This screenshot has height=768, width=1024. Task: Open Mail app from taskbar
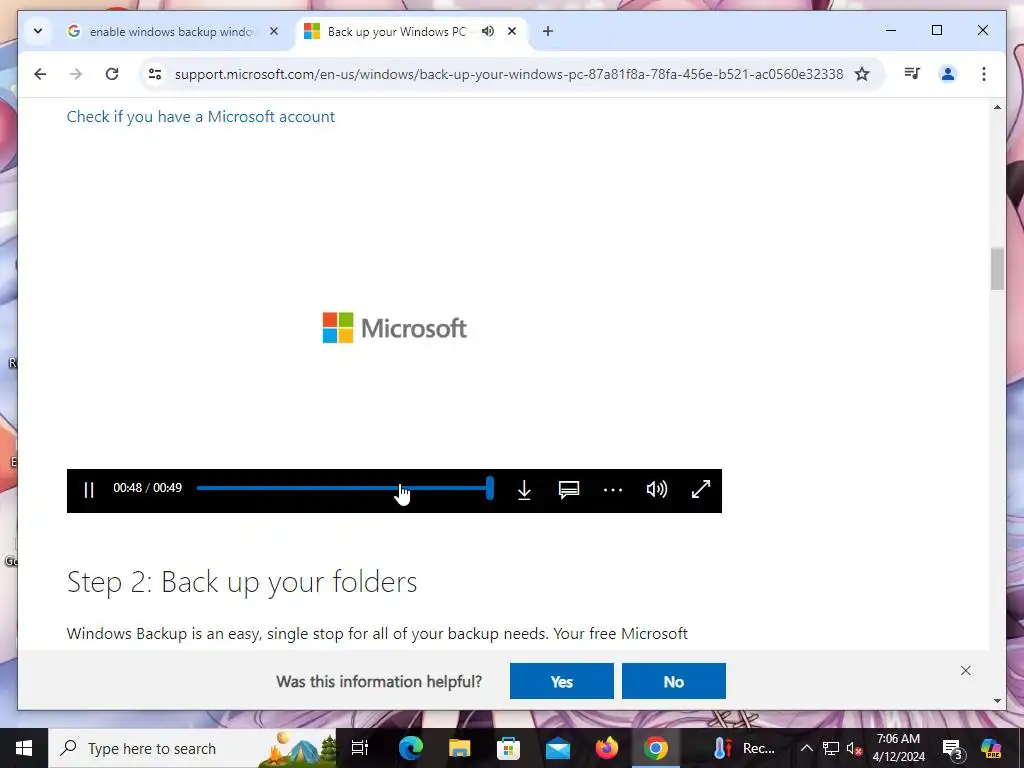558,748
